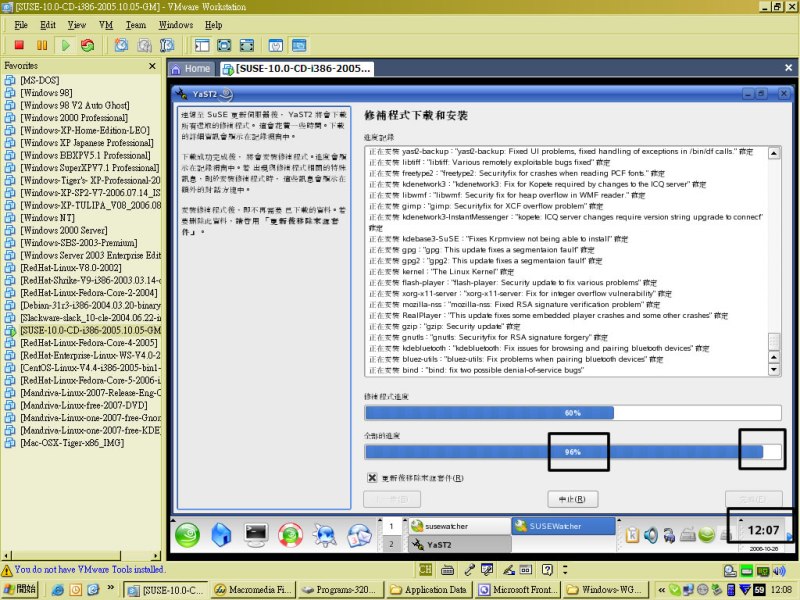Open Application Data taskbar window

point(429,590)
